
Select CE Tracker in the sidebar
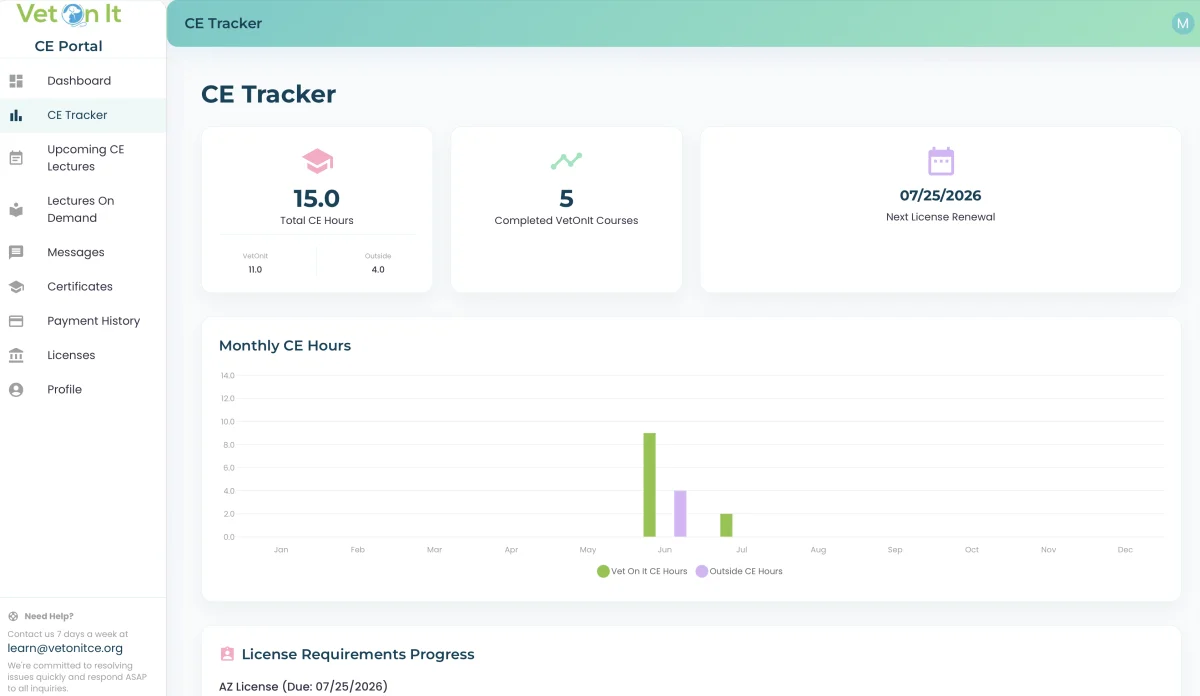tap(83, 115)
